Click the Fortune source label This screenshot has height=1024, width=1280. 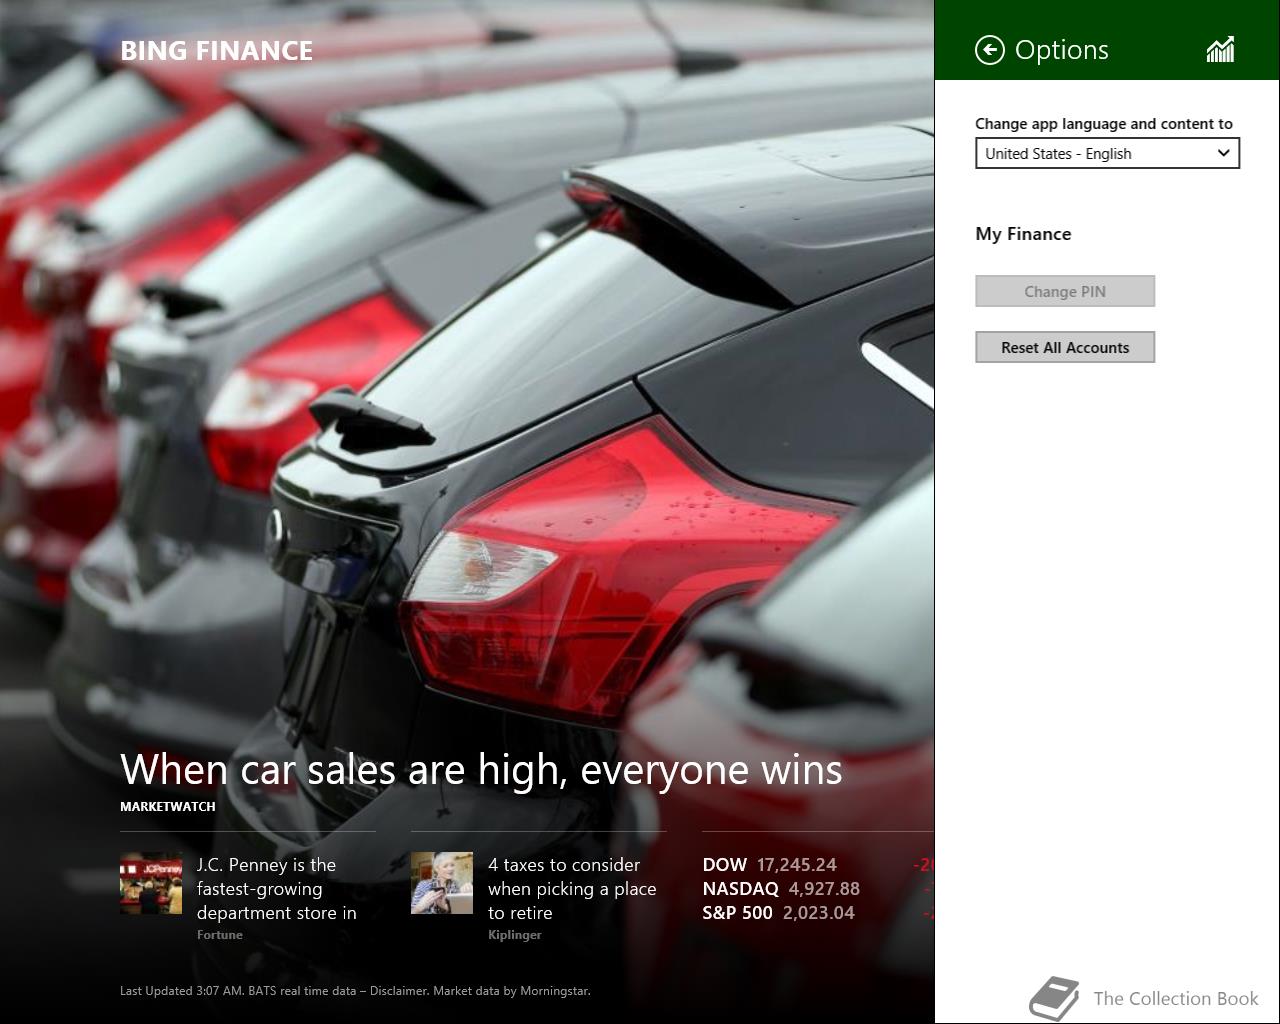(219, 935)
